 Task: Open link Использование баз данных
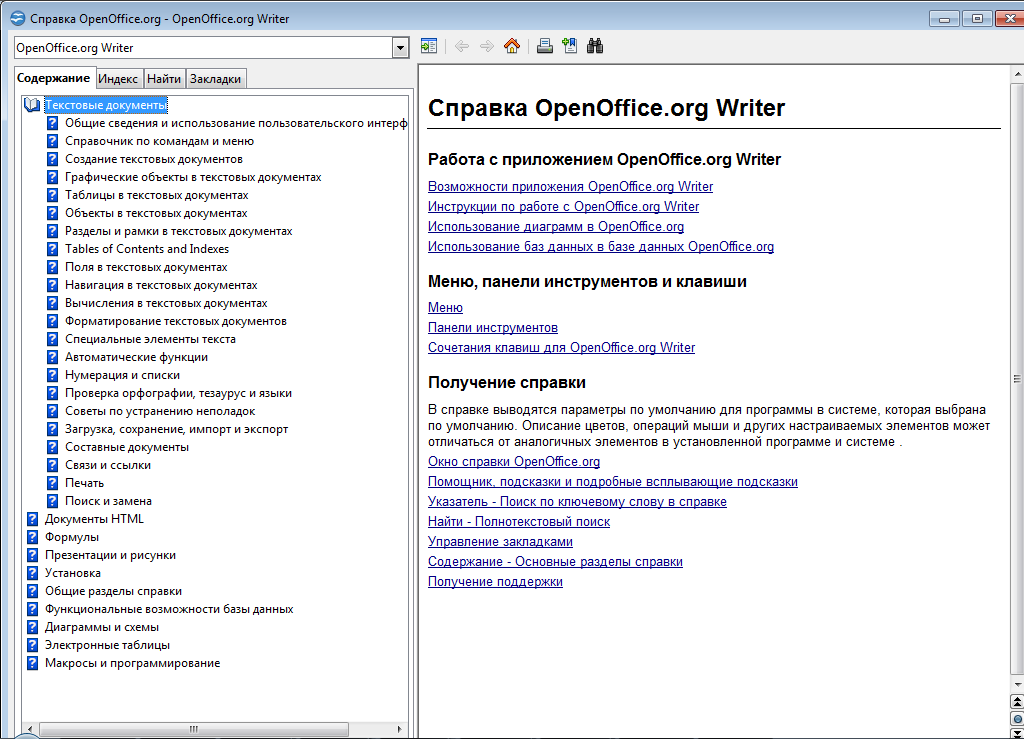(601, 247)
